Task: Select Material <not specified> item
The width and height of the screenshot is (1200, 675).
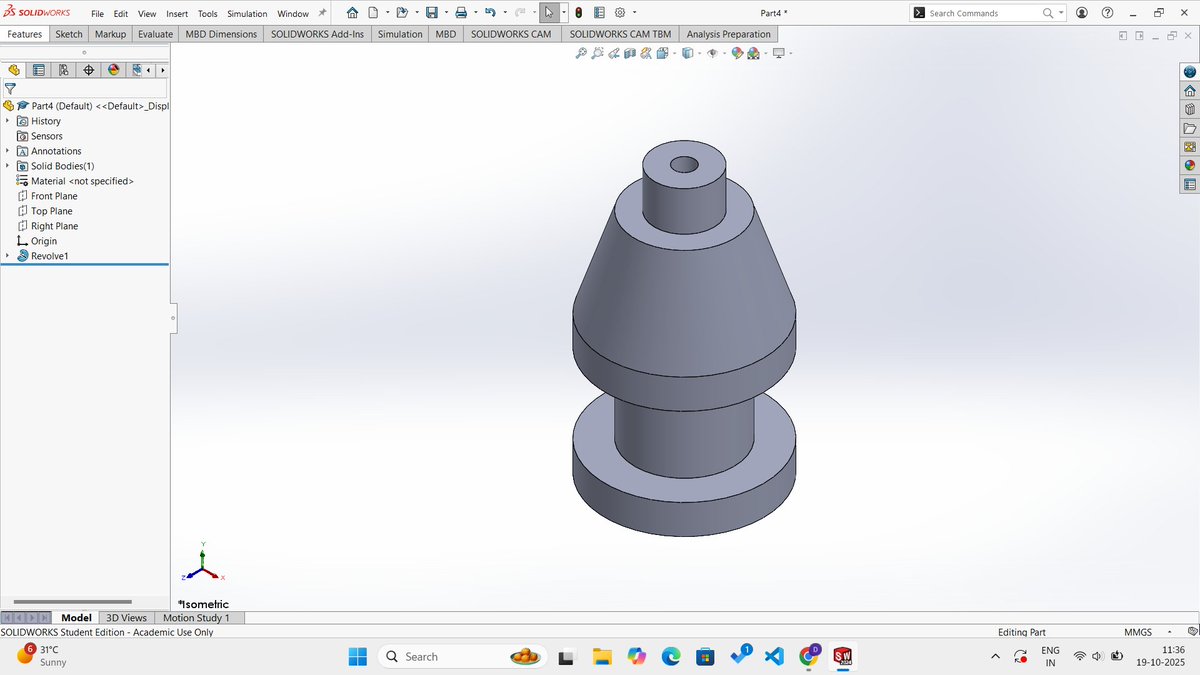Action: pos(82,181)
